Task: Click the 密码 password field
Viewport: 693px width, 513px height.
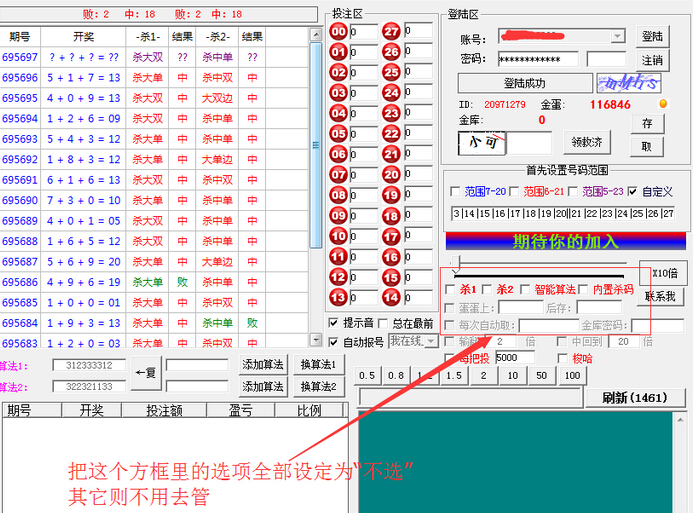Action: (538, 59)
